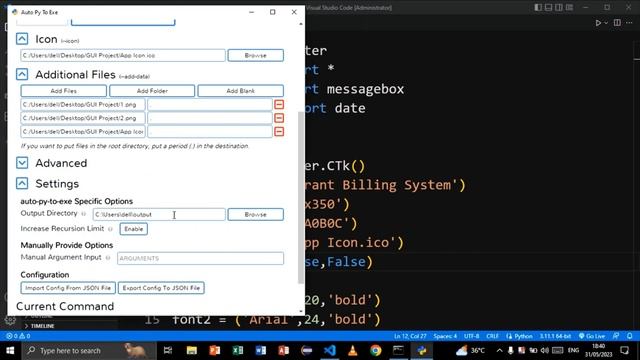Screen dimensions: 640x360
Task: Click the Manual Argument Input field
Action: click(200, 258)
